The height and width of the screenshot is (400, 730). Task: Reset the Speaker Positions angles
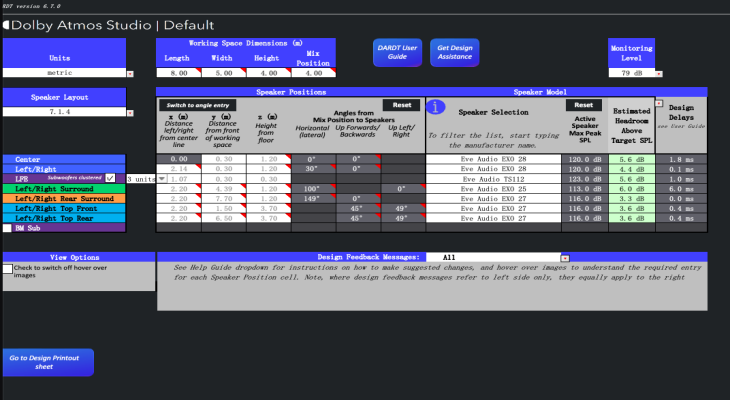(x=401, y=104)
